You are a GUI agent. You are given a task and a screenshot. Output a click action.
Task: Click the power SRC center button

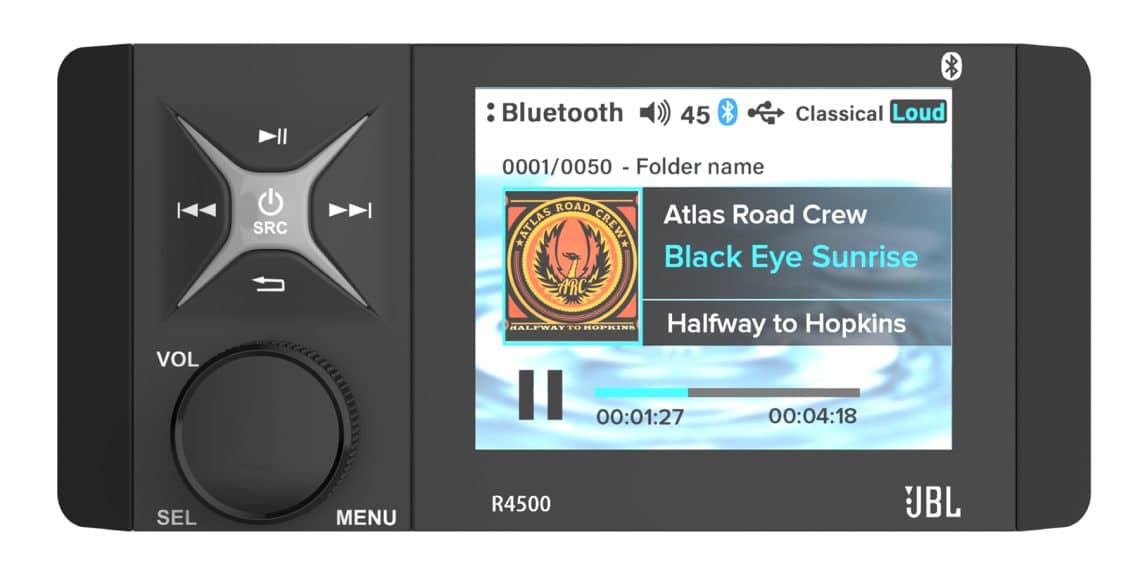(x=270, y=211)
